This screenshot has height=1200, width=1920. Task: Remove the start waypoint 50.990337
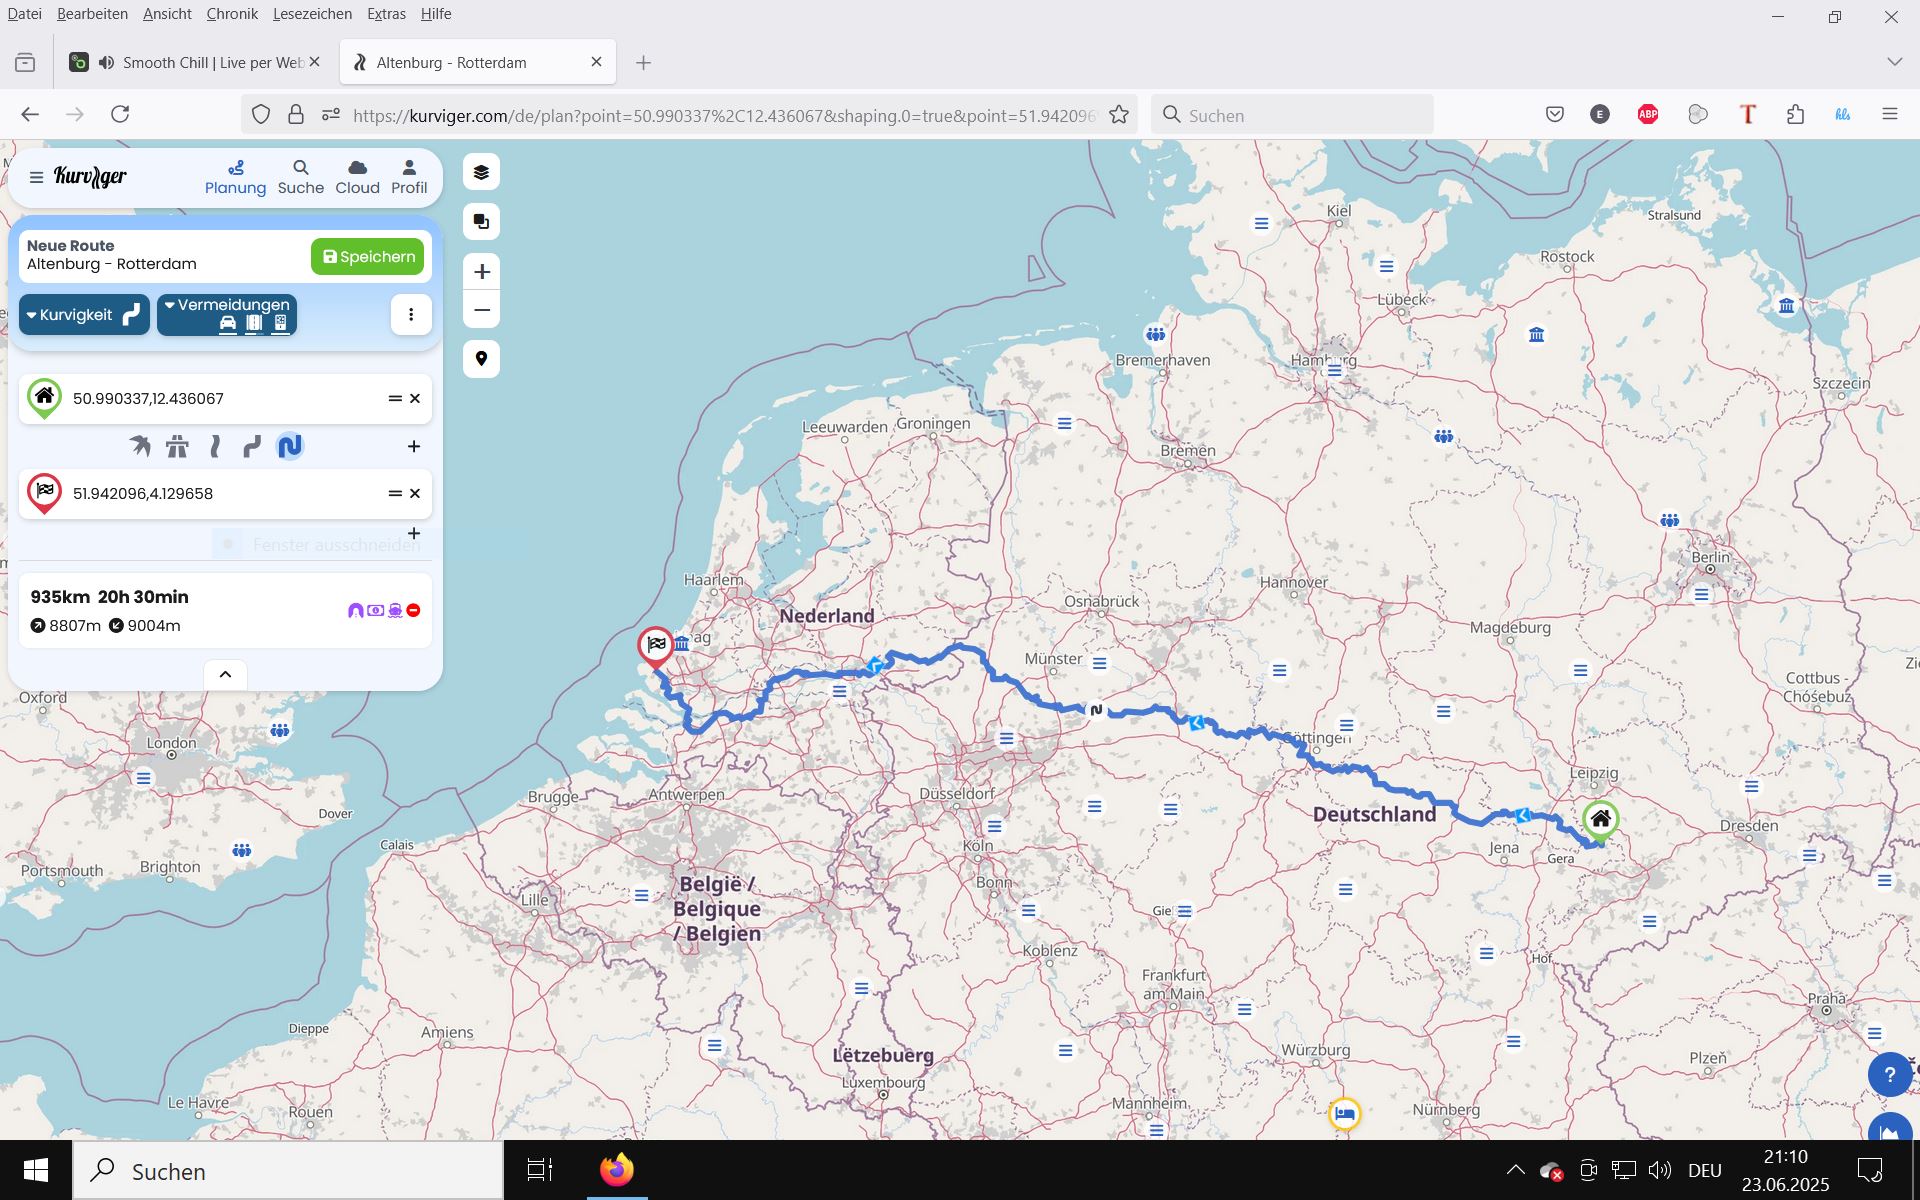(x=415, y=399)
